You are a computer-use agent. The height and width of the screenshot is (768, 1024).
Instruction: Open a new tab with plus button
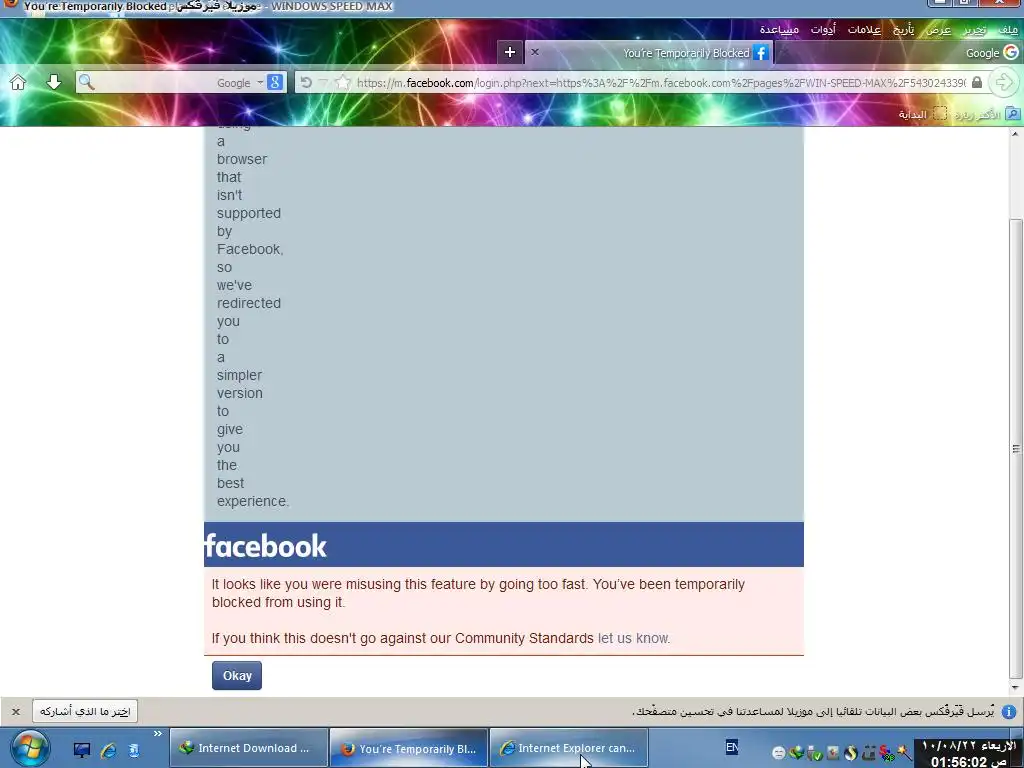(510, 52)
